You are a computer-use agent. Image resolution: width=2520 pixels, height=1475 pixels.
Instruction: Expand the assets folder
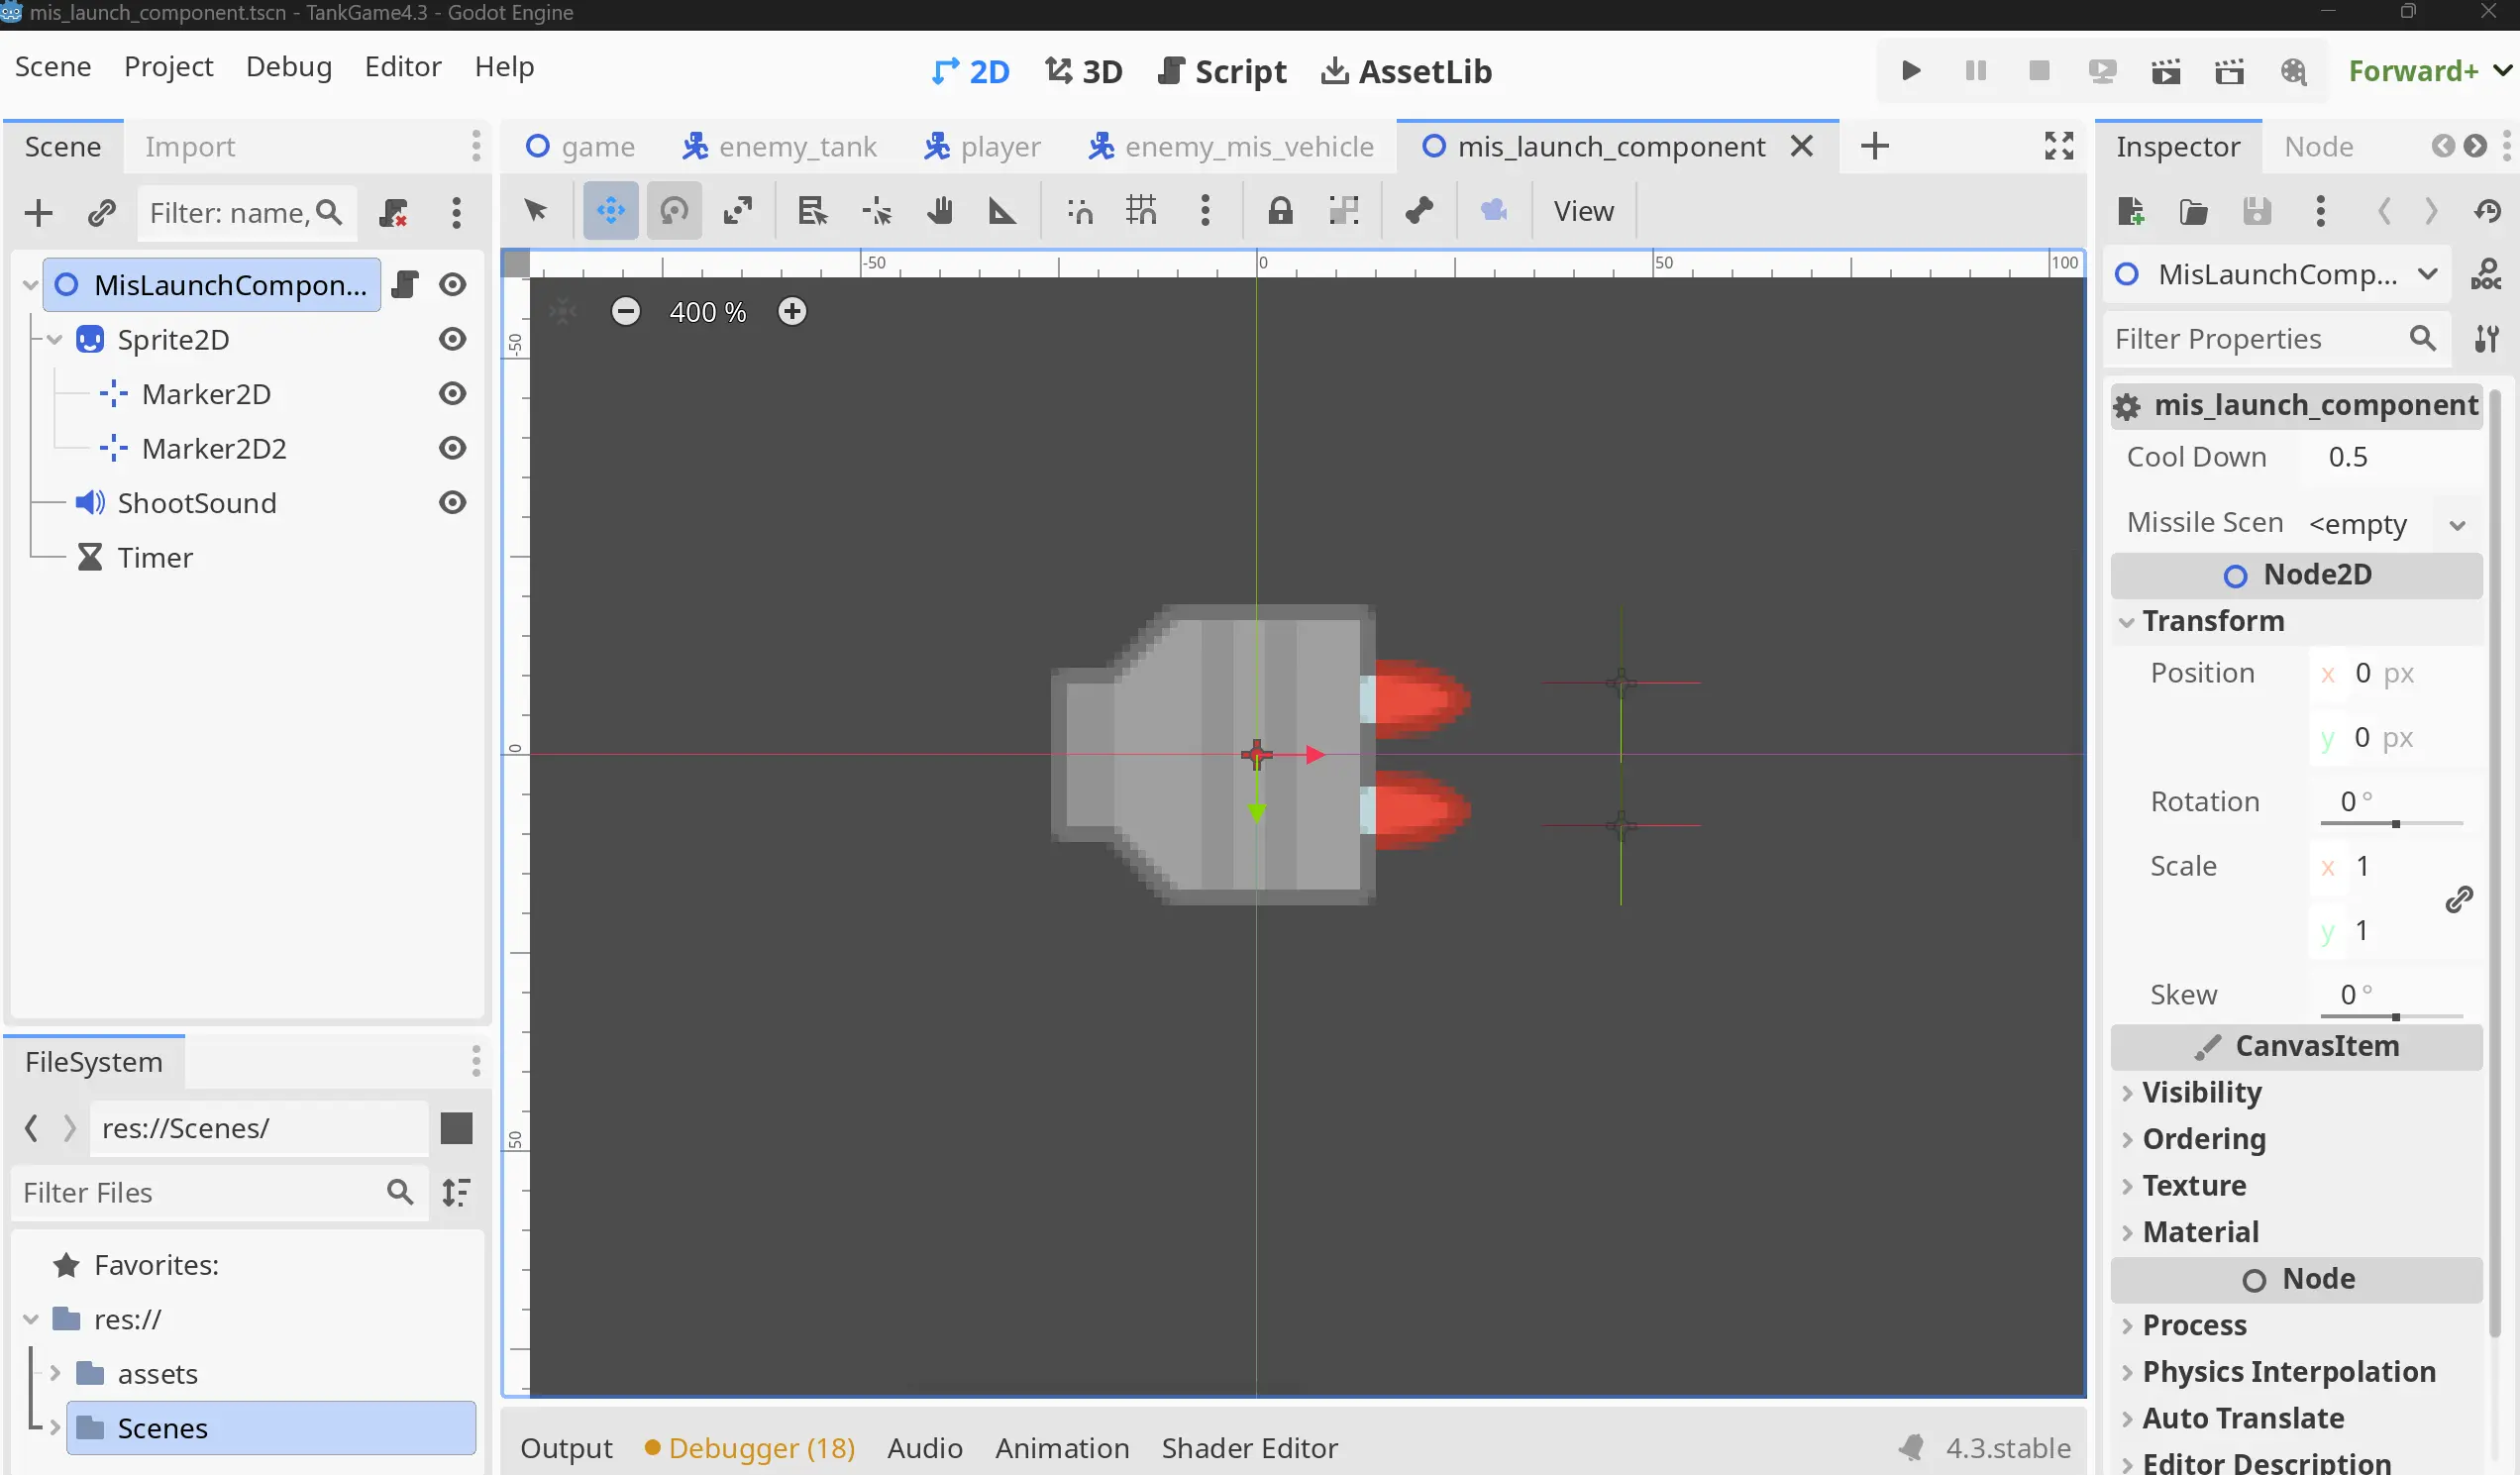click(55, 1373)
